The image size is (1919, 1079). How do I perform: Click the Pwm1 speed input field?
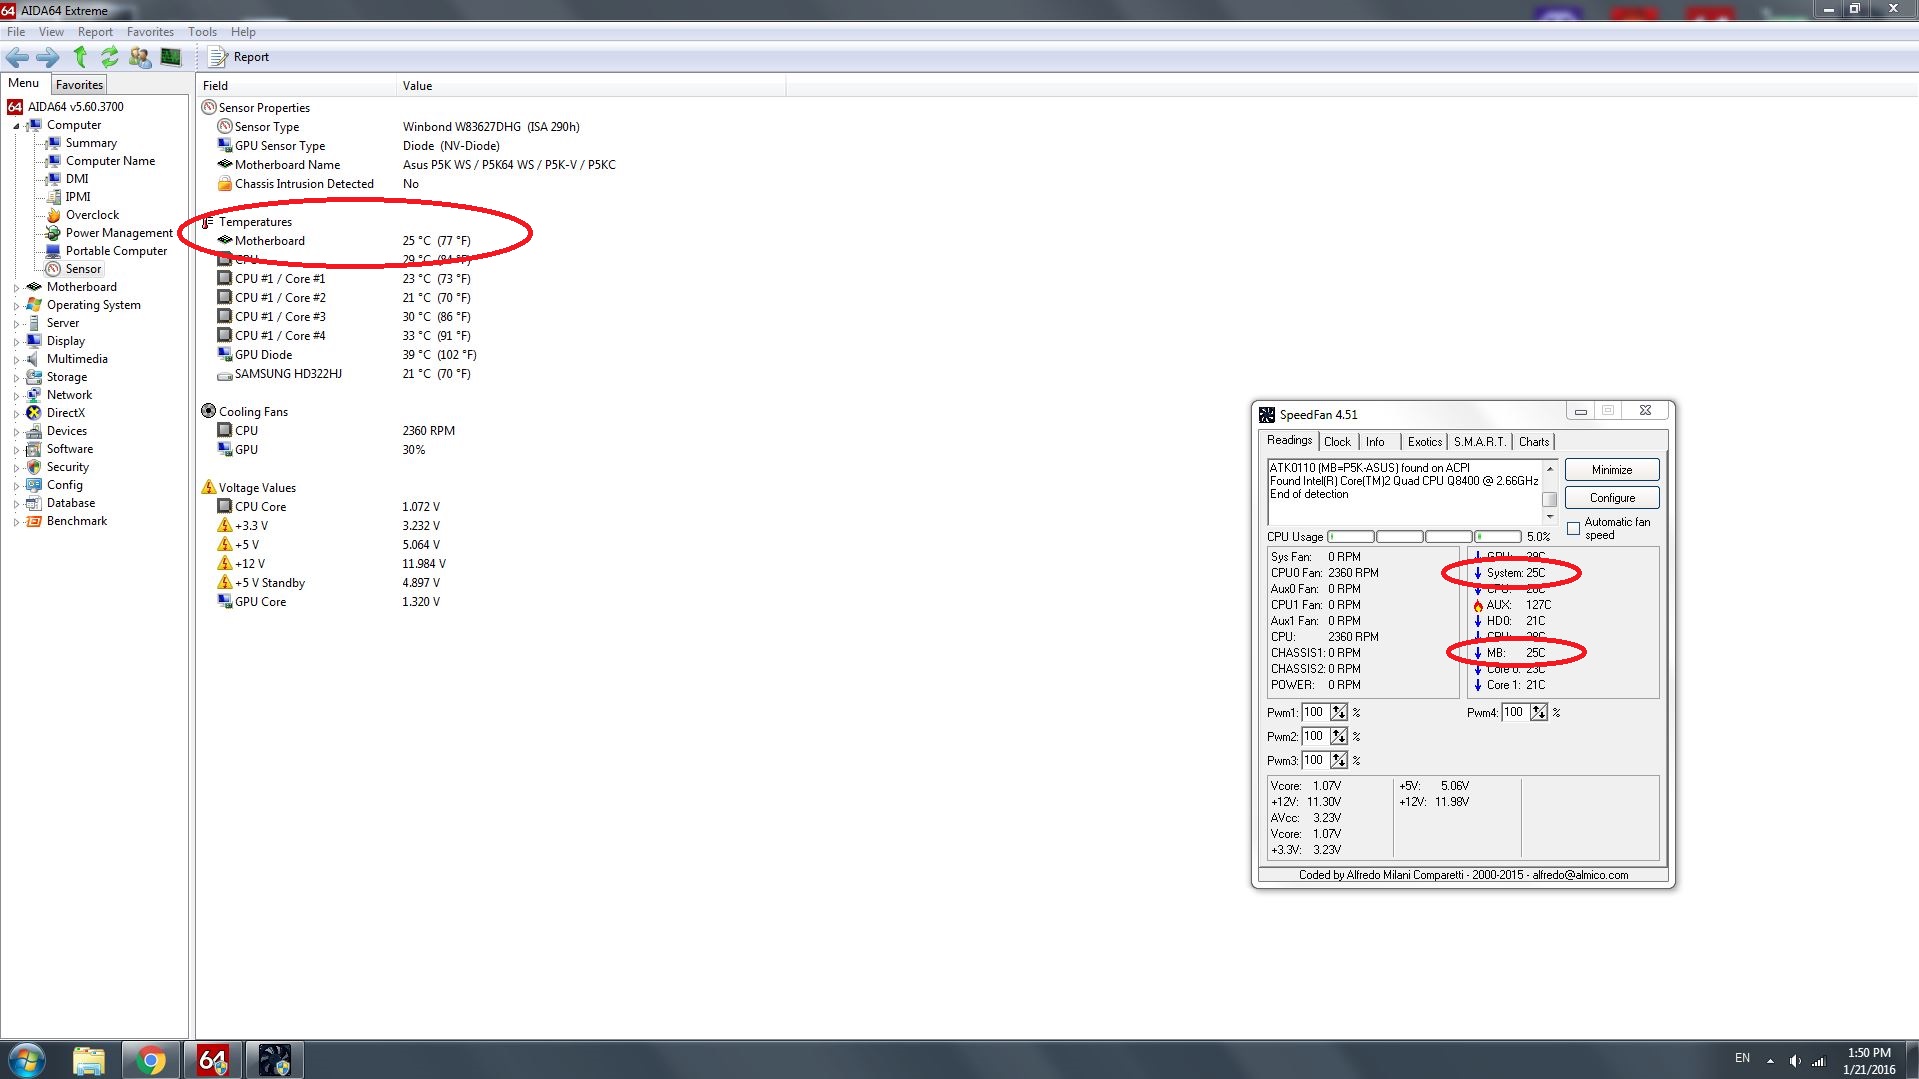point(1314,713)
